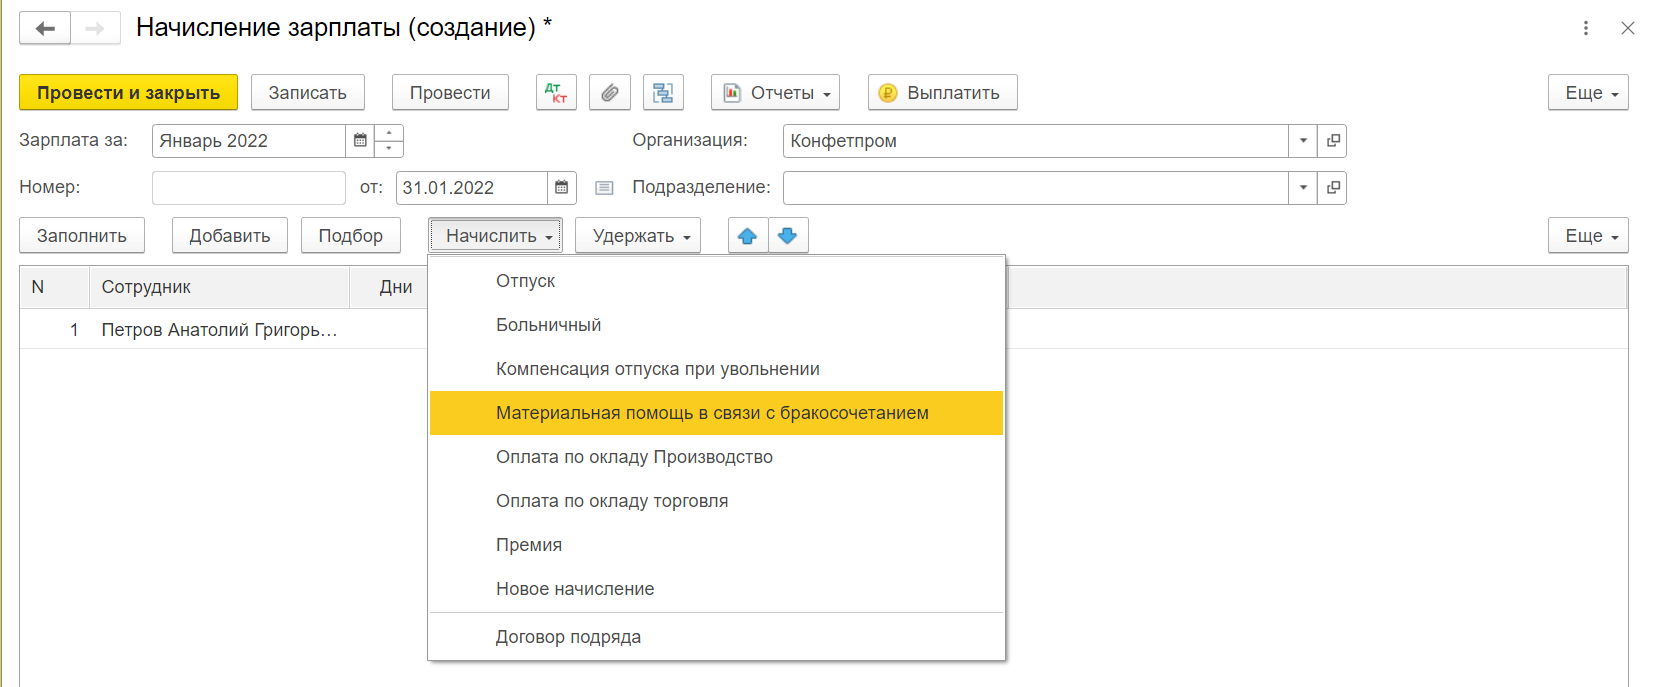This screenshot has height=687, width=1656.
Task: Click the Добавить button
Action: 230,236
